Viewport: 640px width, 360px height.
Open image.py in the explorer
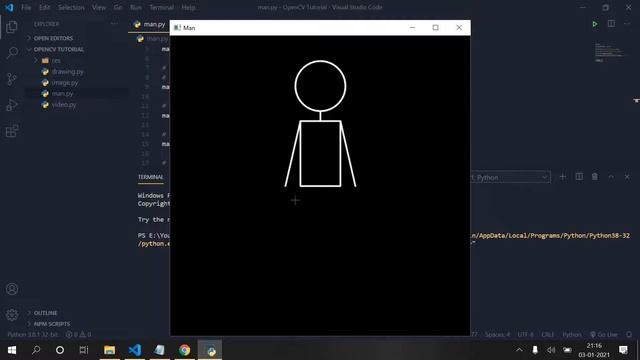64,82
